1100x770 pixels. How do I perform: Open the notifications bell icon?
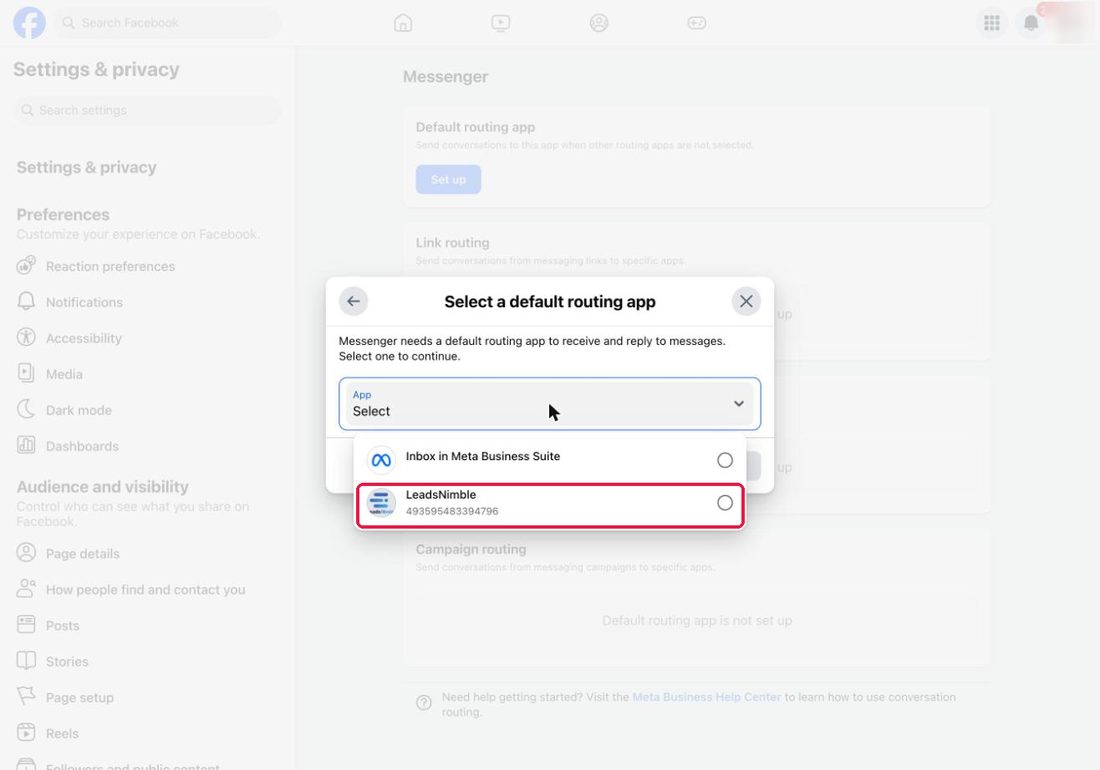[x=1031, y=23]
